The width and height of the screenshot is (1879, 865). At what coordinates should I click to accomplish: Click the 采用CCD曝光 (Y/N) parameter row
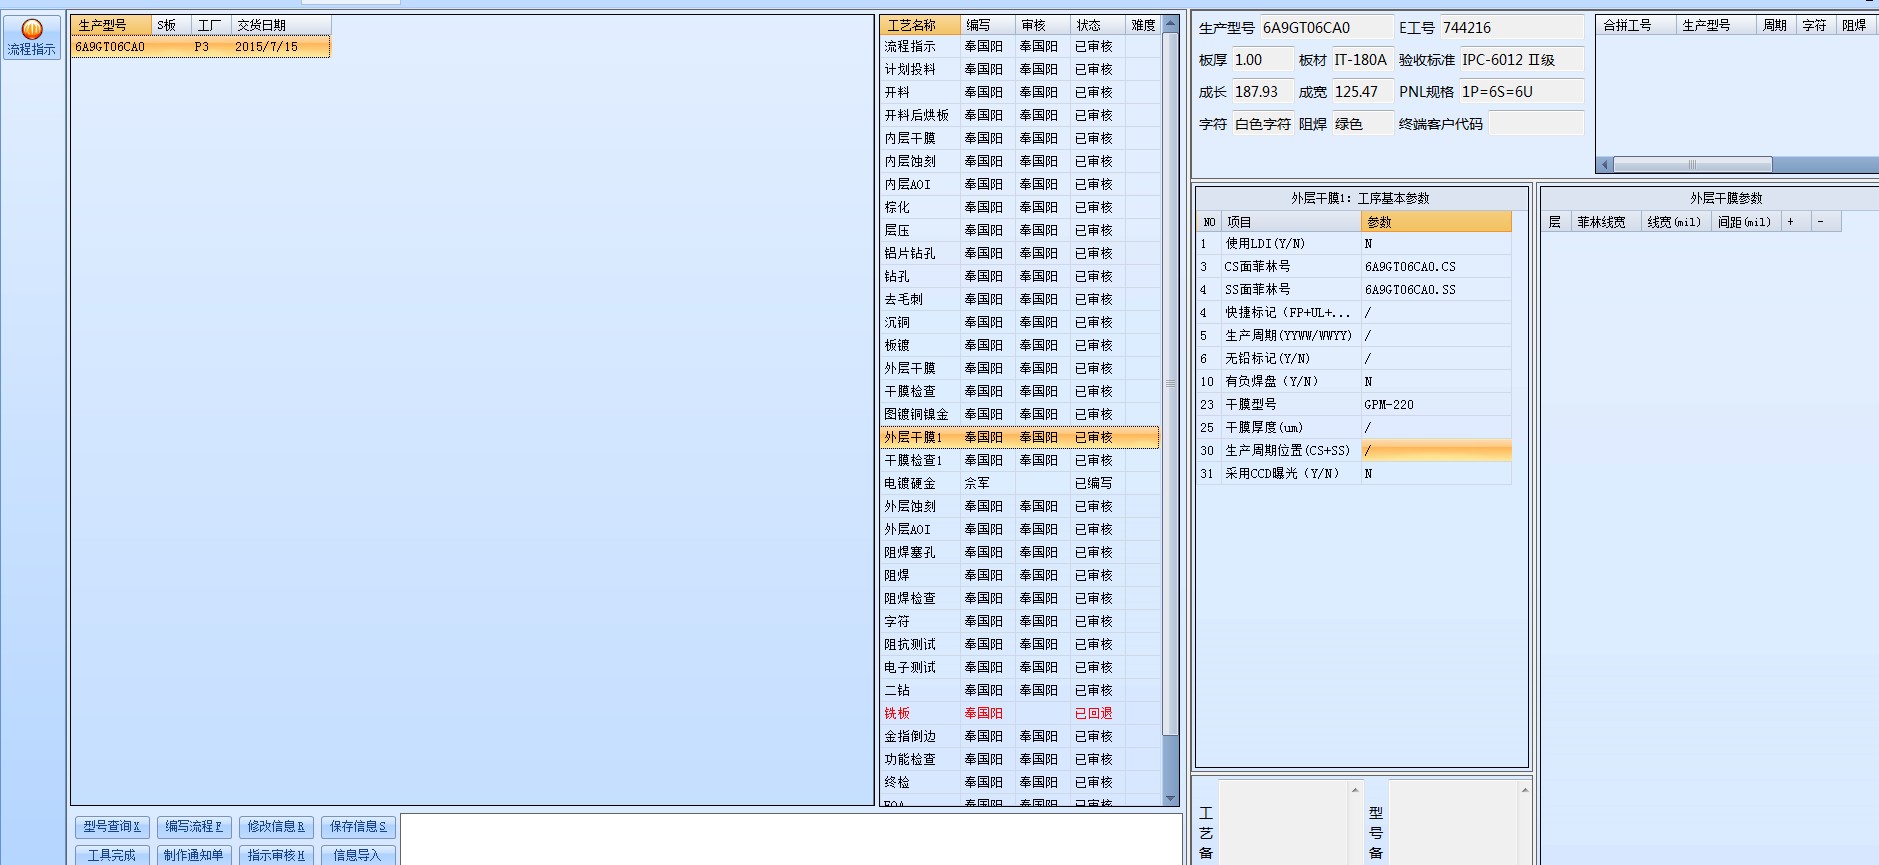[1354, 474]
